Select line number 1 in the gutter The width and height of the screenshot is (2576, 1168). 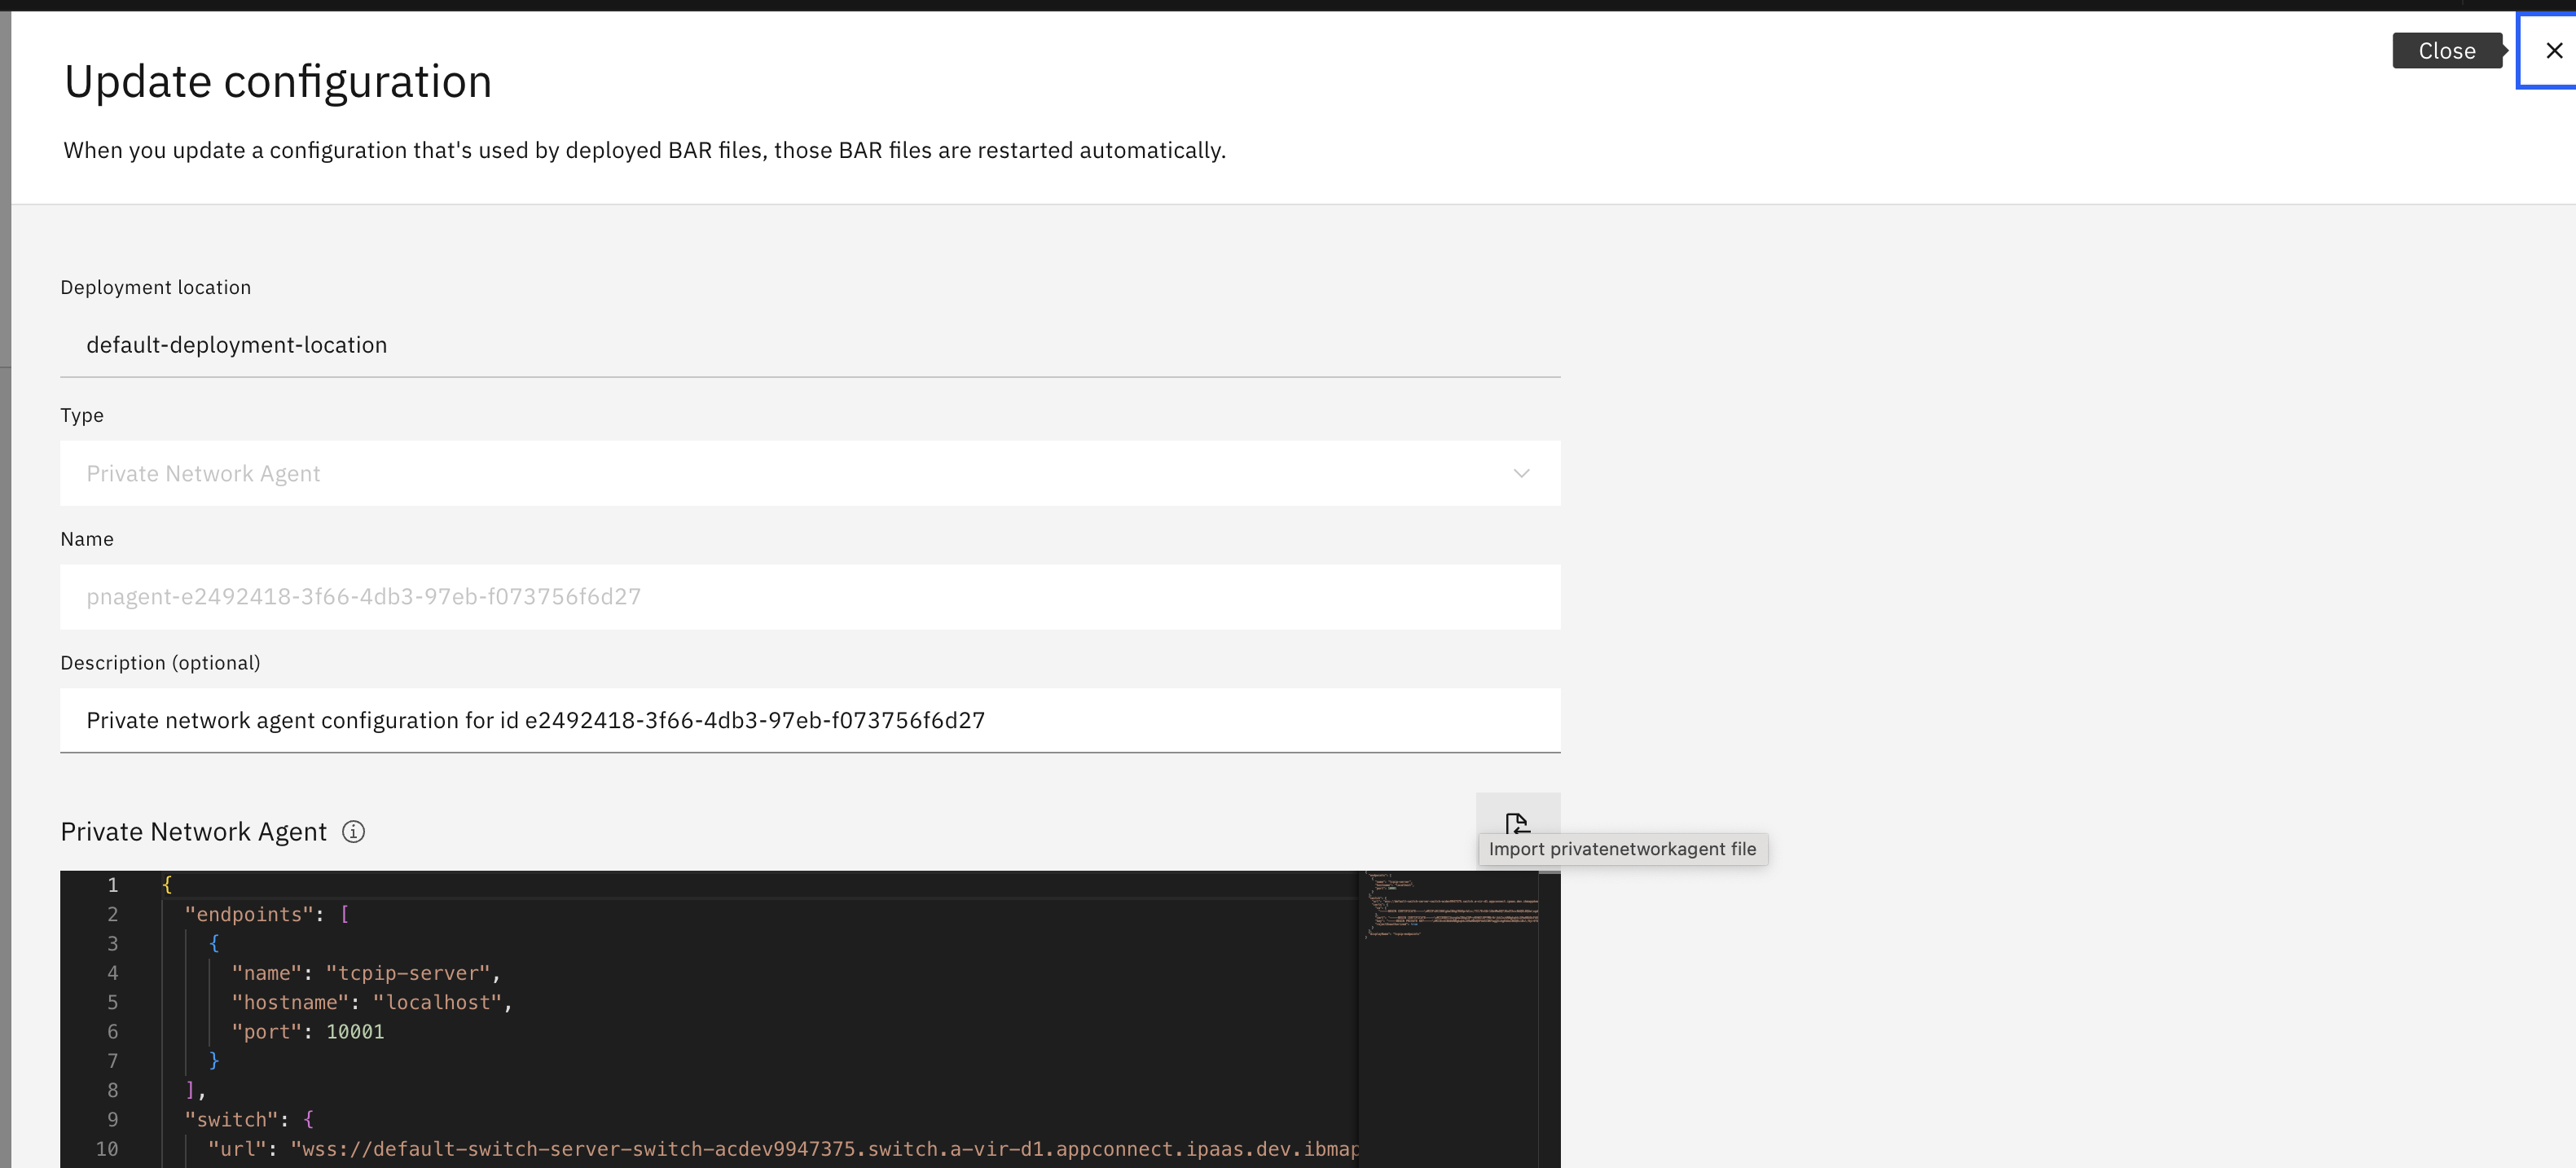(x=113, y=885)
